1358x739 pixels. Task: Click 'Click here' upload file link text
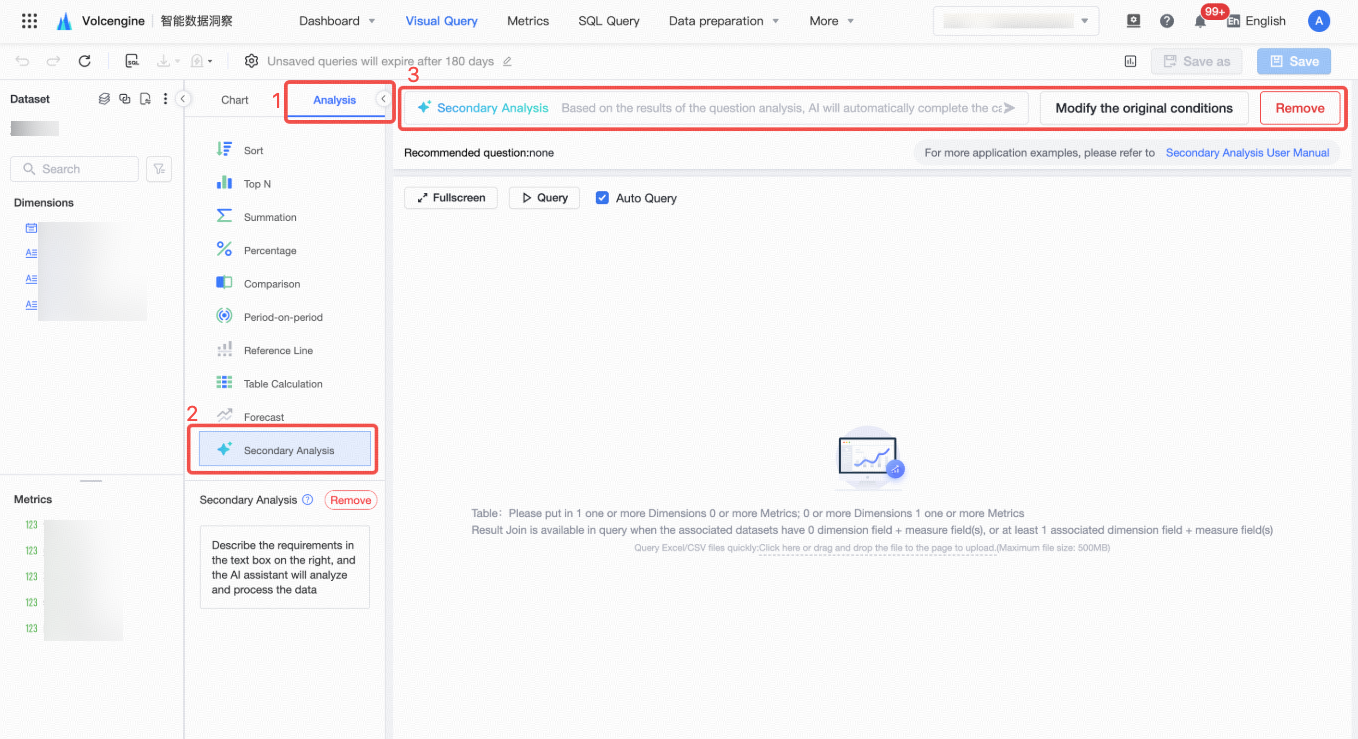click(x=780, y=548)
